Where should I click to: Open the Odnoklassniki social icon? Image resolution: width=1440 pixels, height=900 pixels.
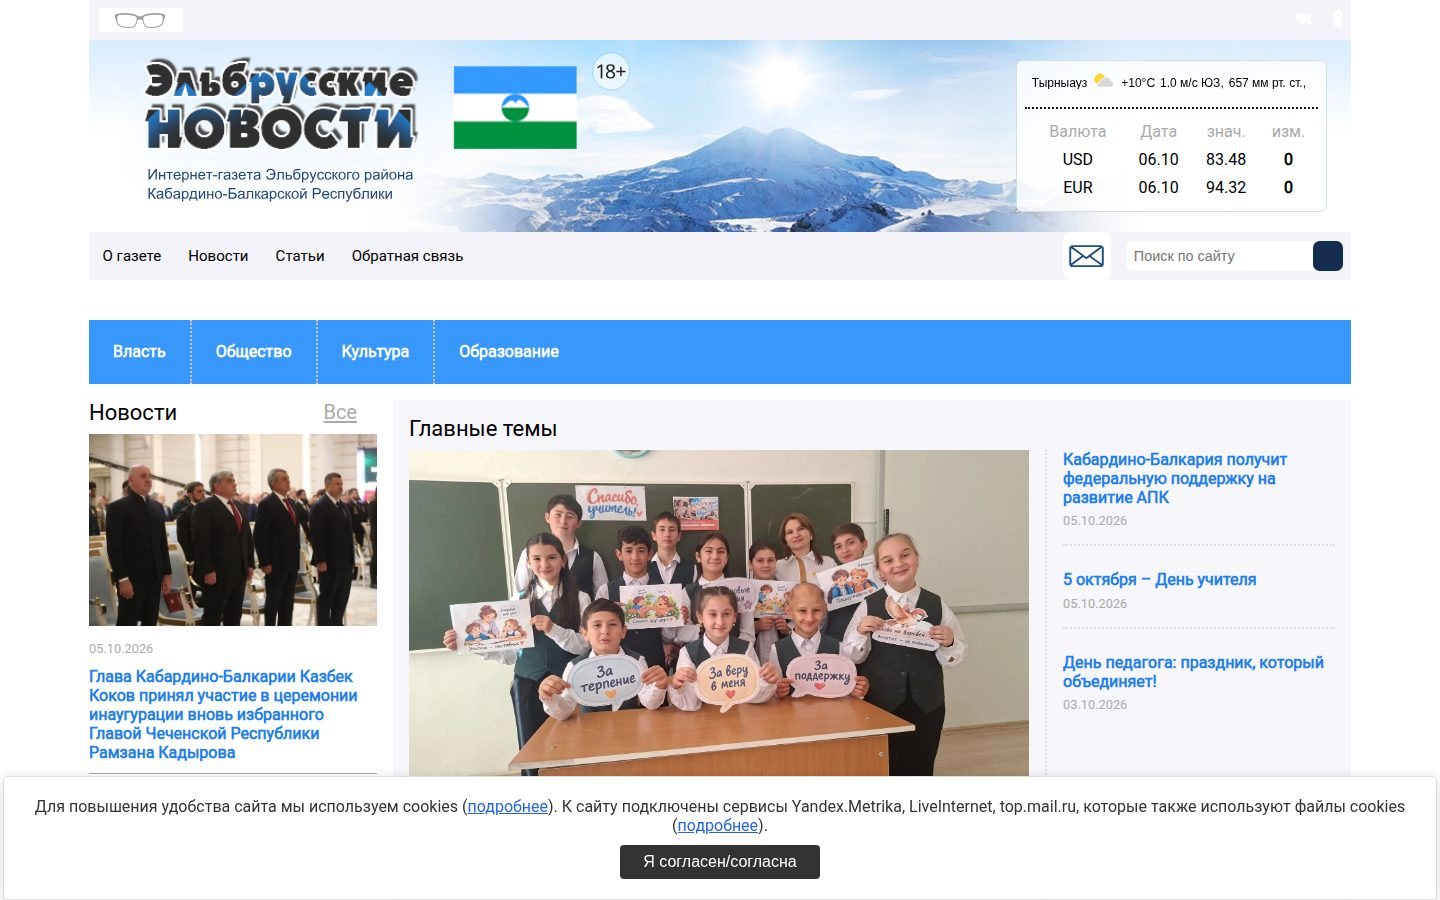click(x=1338, y=19)
